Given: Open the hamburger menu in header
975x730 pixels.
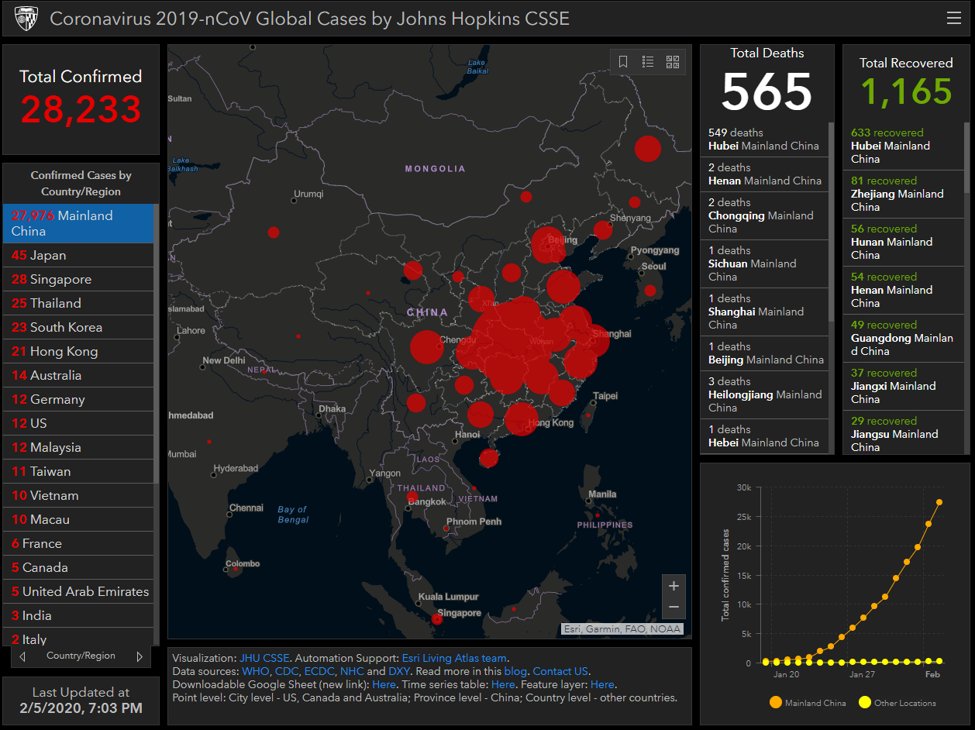Looking at the screenshot, I should 954,18.
